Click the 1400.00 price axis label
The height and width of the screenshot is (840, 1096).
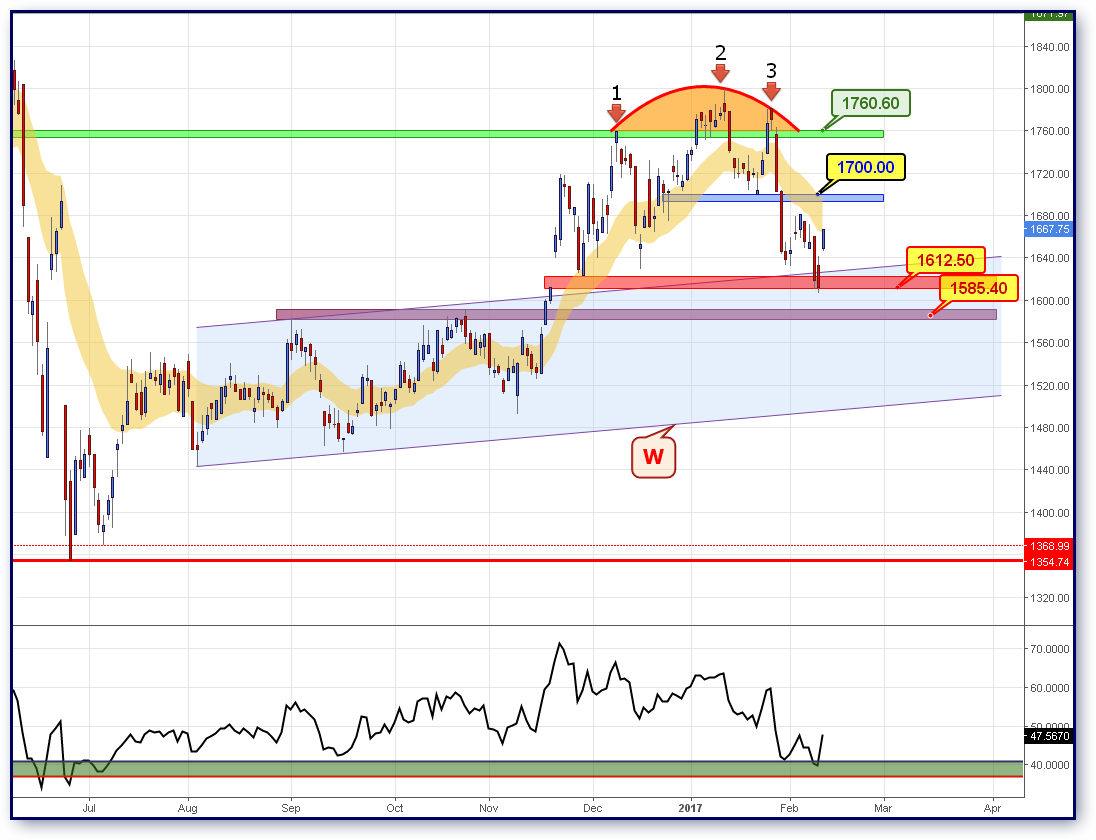pos(1049,512)
